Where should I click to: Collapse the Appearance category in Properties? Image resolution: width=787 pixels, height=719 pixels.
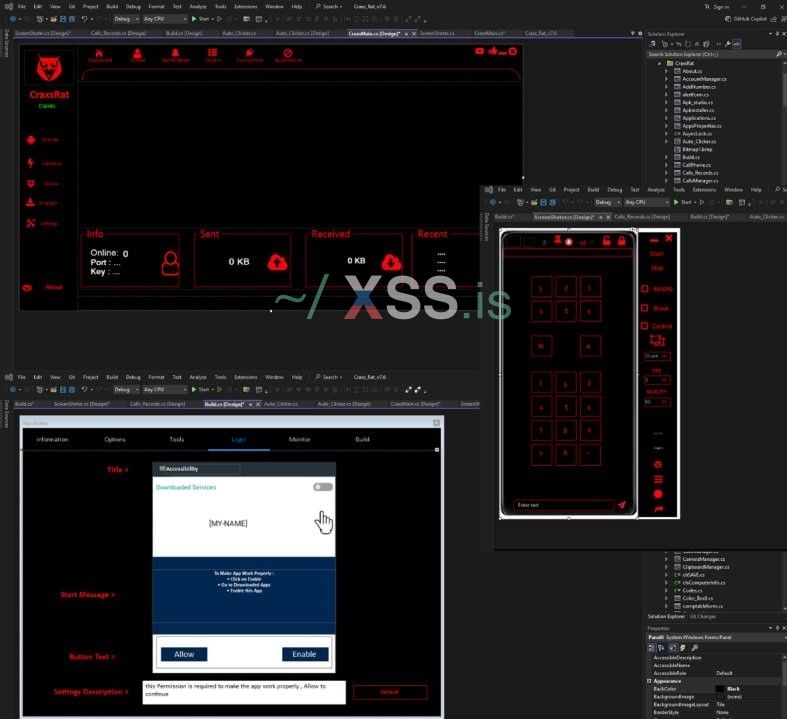pos(649,681)
